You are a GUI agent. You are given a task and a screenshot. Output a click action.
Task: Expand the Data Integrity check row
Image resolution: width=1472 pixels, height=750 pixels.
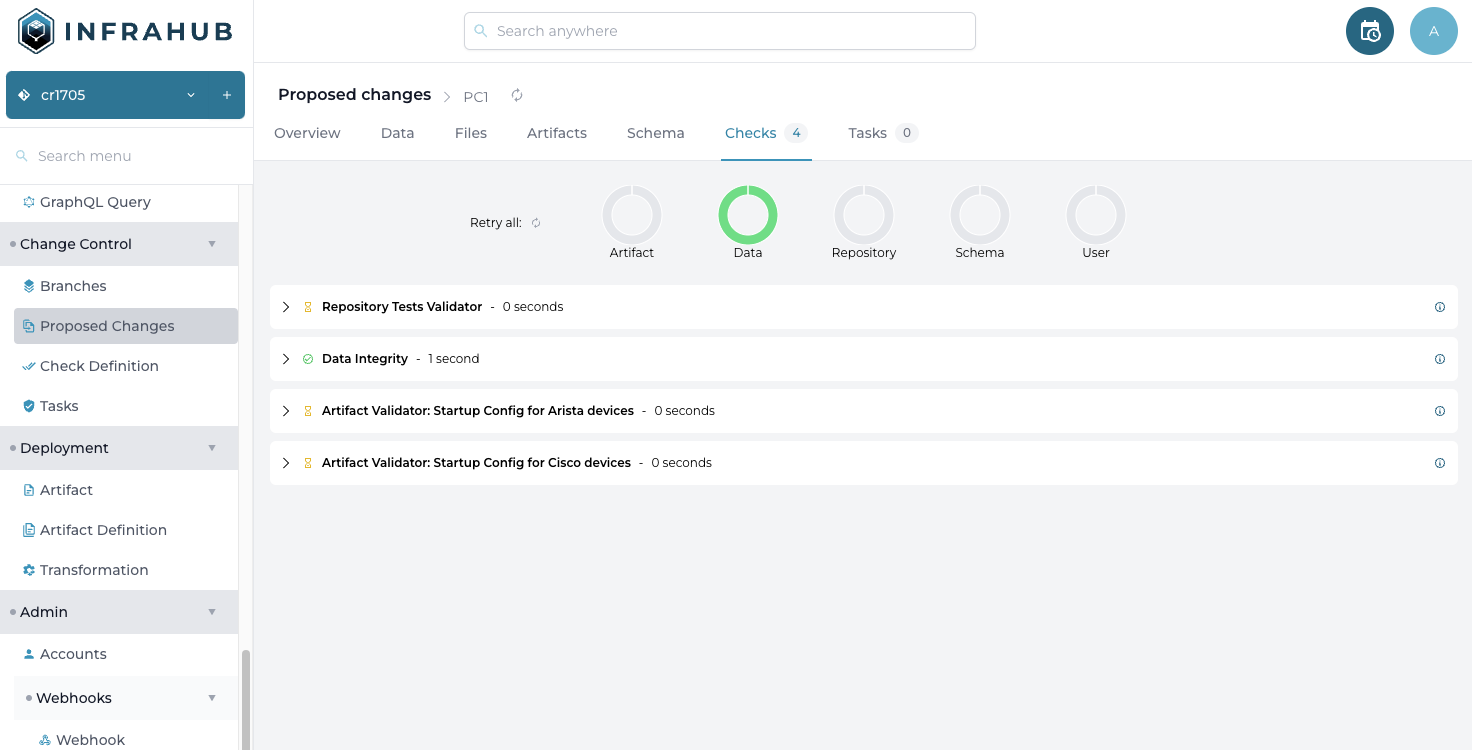pos(286,359)
